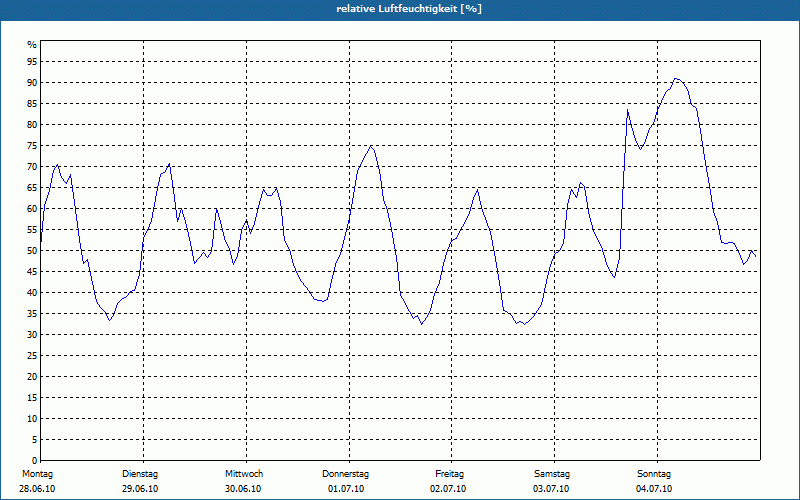Click the 35 value on the y-axis
The image size is (800, 500).
pos(32,314)
